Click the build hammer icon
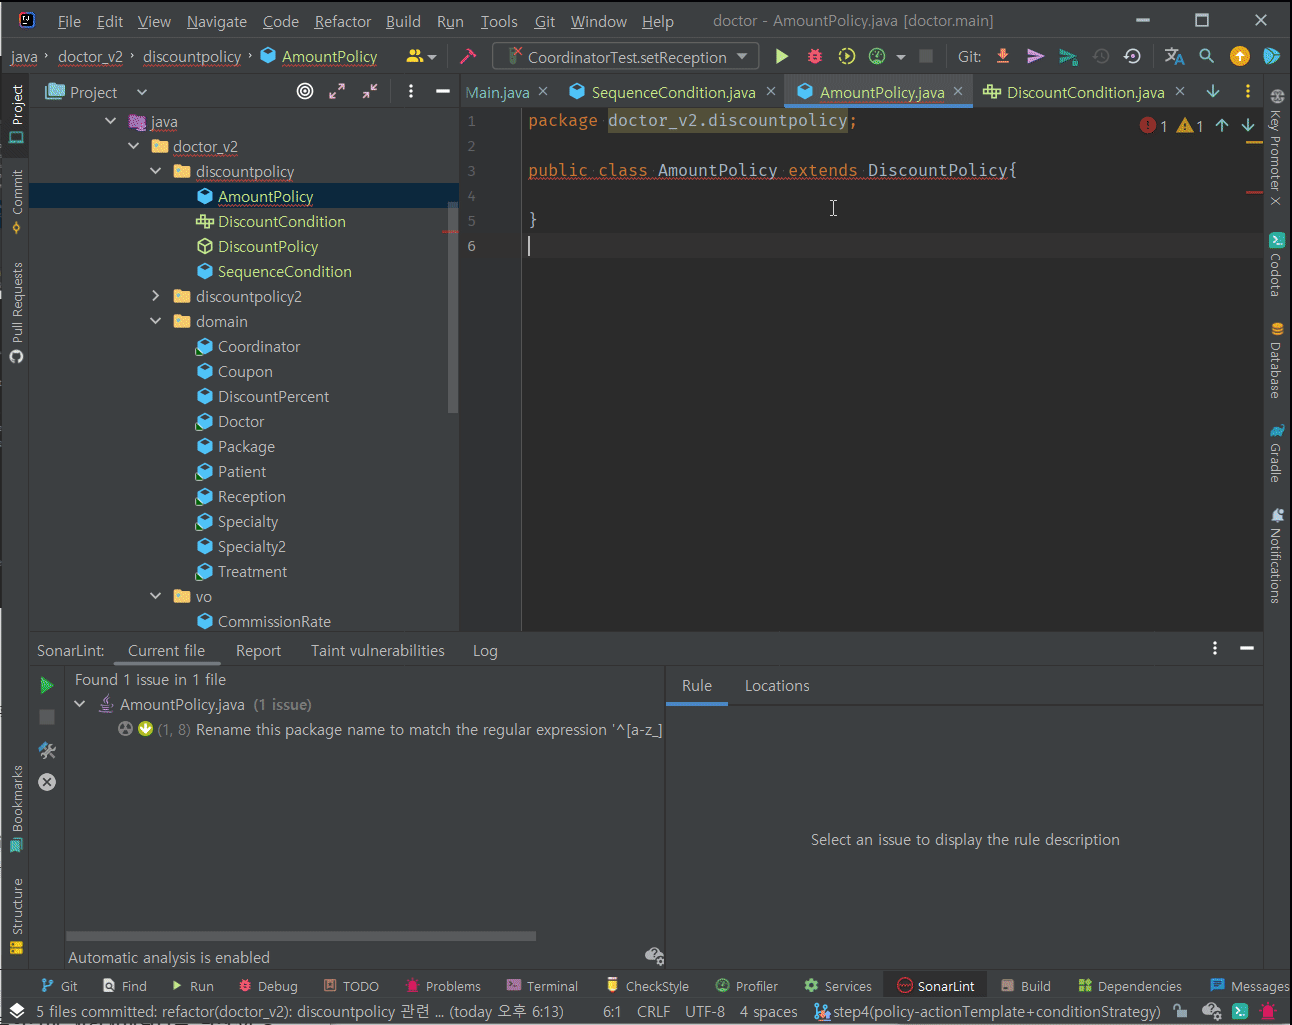The image size is (1292, 1025). click(468, 57)
